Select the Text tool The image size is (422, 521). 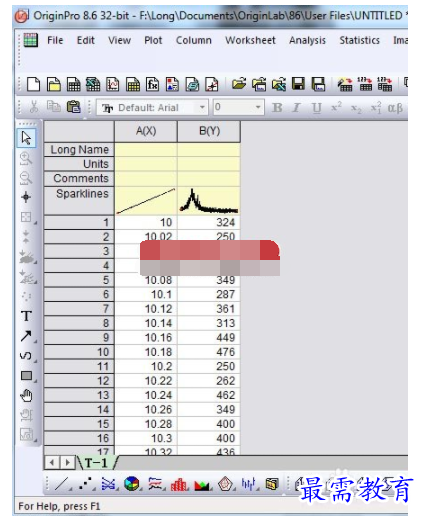coord(26,316)
